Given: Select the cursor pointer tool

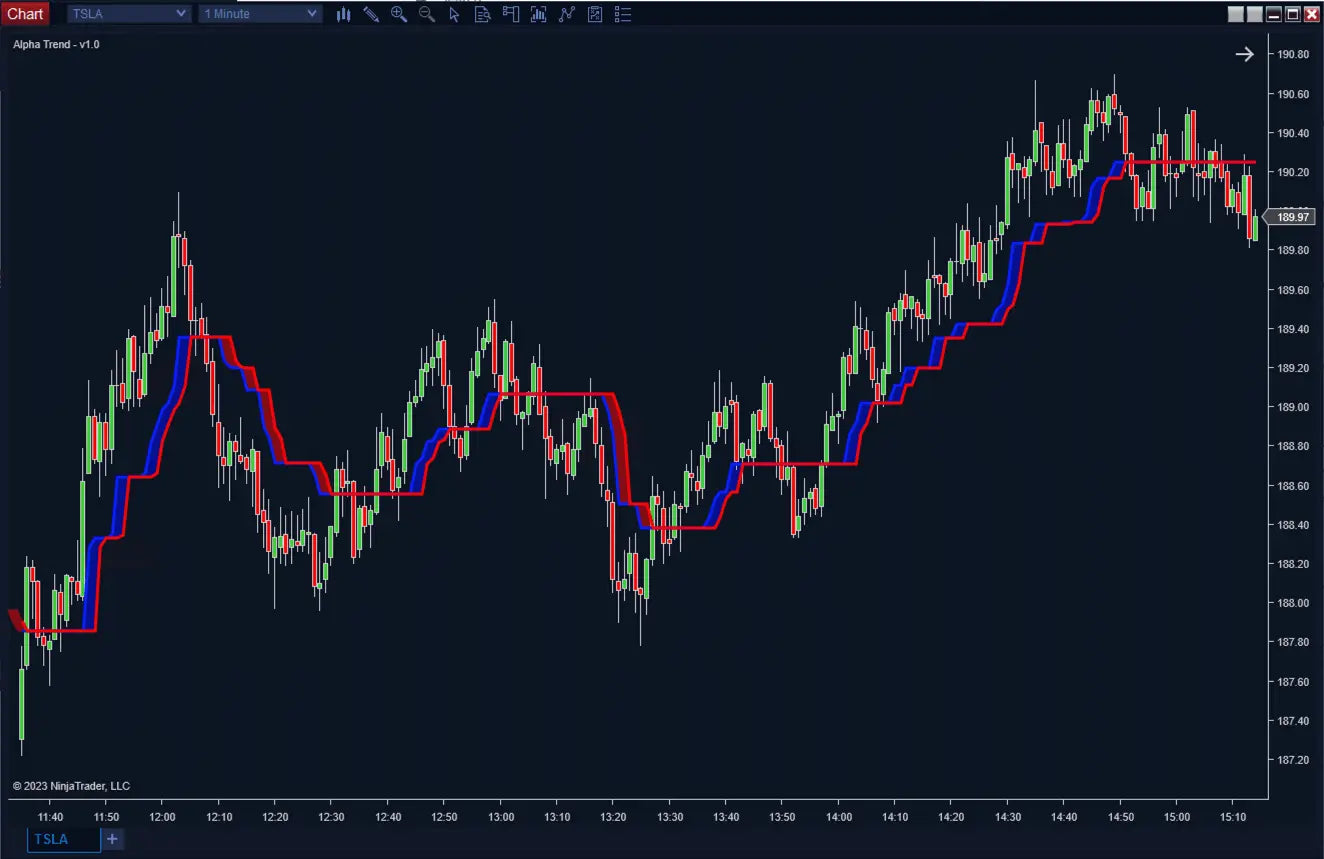Looking at the screenshot, I should [x=454, y=13].
